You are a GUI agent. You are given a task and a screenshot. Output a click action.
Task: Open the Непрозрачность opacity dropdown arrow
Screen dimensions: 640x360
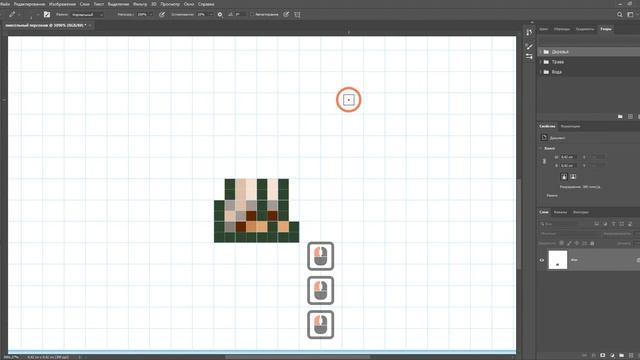point(151,14)
